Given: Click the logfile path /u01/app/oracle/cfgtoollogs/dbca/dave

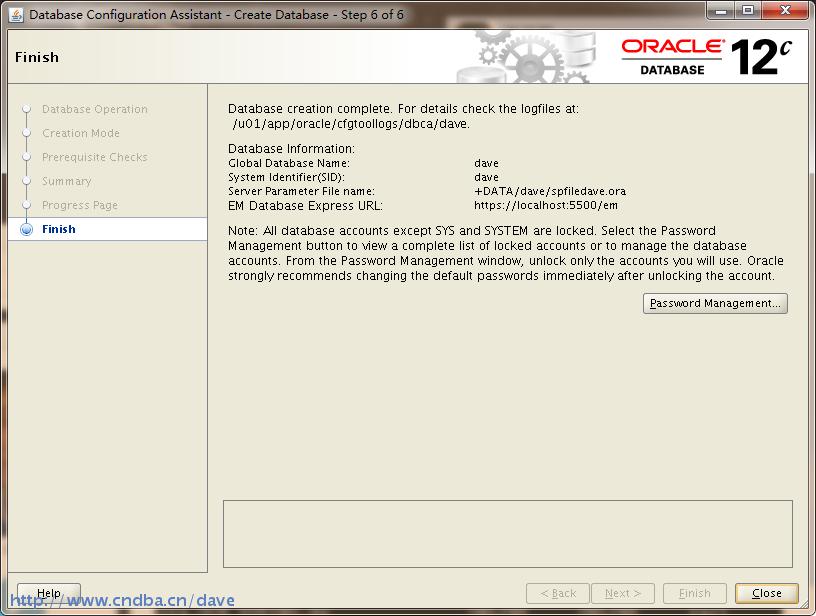Looking at the screenshot, I should pyautogui.click(x=351, y=124).
